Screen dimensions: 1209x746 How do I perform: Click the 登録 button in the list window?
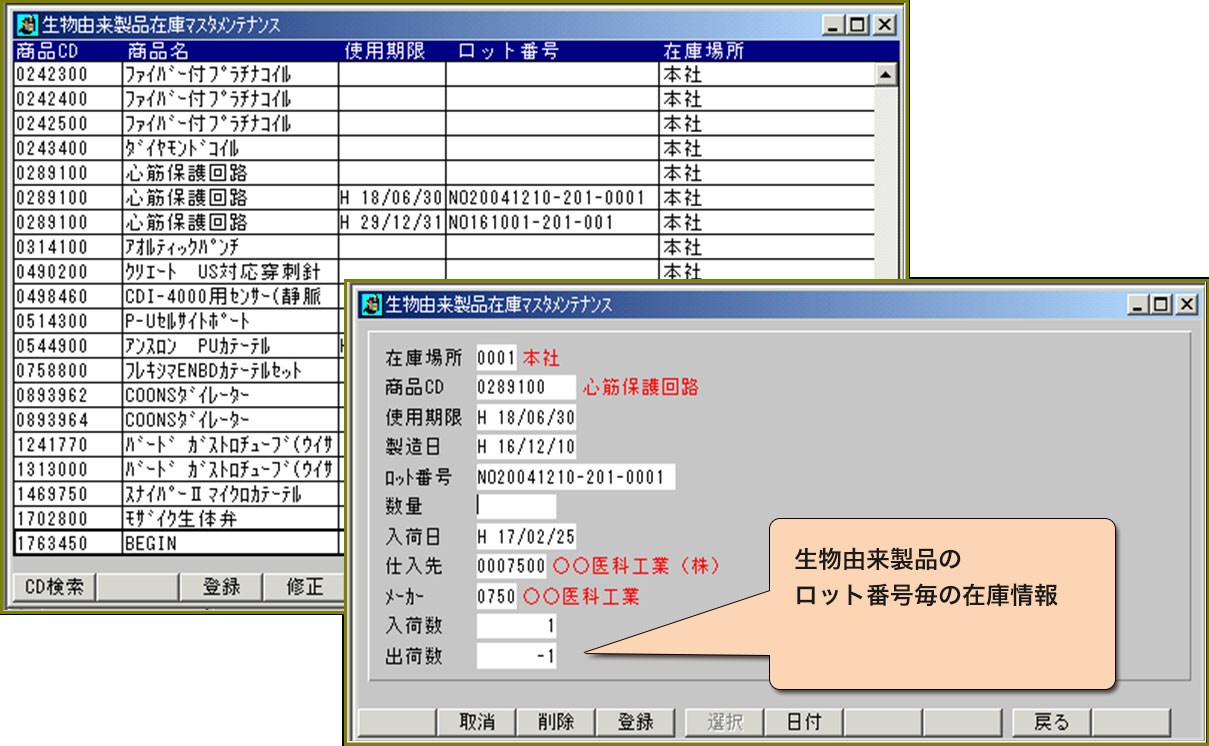[221, 587]
